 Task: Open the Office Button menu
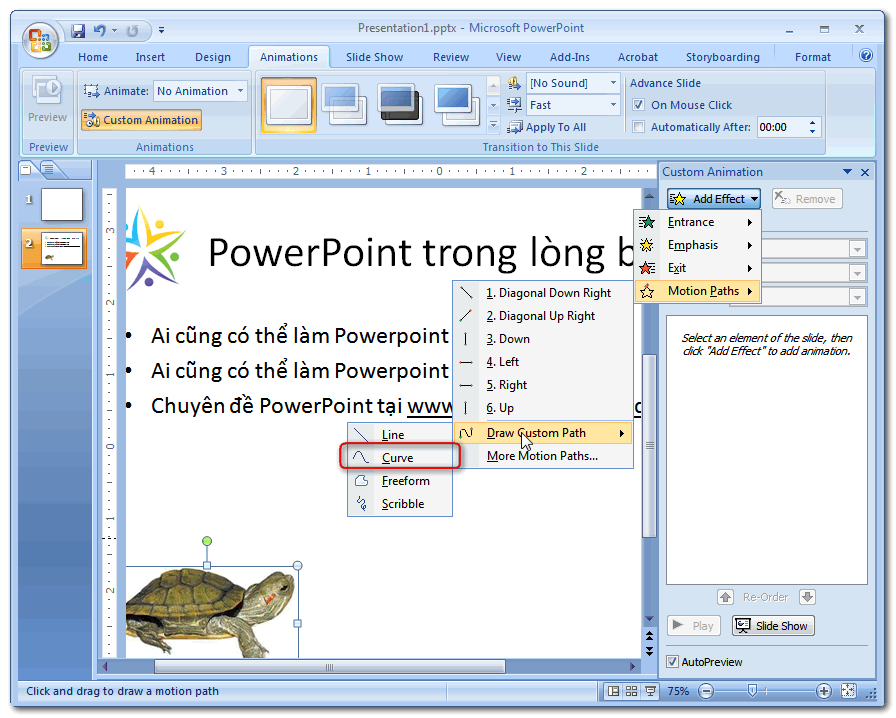40,40
